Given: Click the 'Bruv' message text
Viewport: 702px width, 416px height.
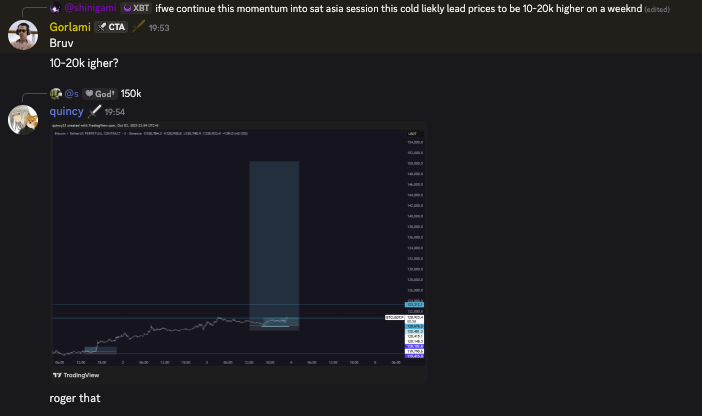Looking at the screenshot, I should (x=61, y=43).
